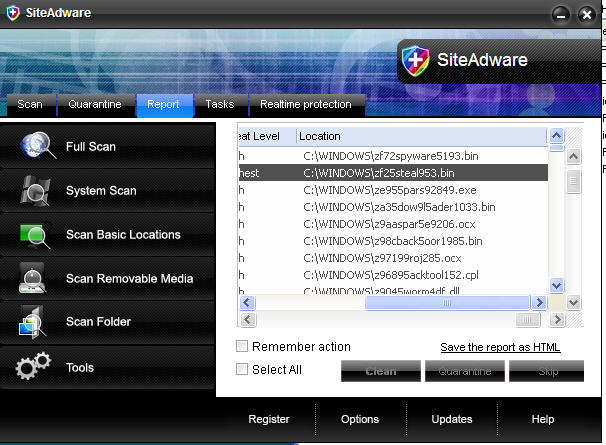This screenshot has width=606, height=445.
Task: Click the blue horizontal scroll left arrow
Action: tap(247, 302)
